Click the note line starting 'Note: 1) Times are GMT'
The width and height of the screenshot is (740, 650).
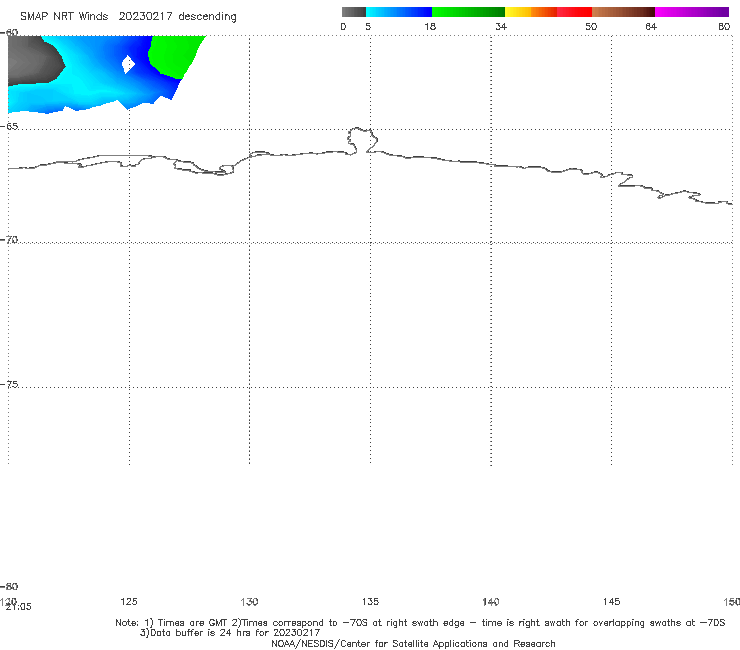420,623
